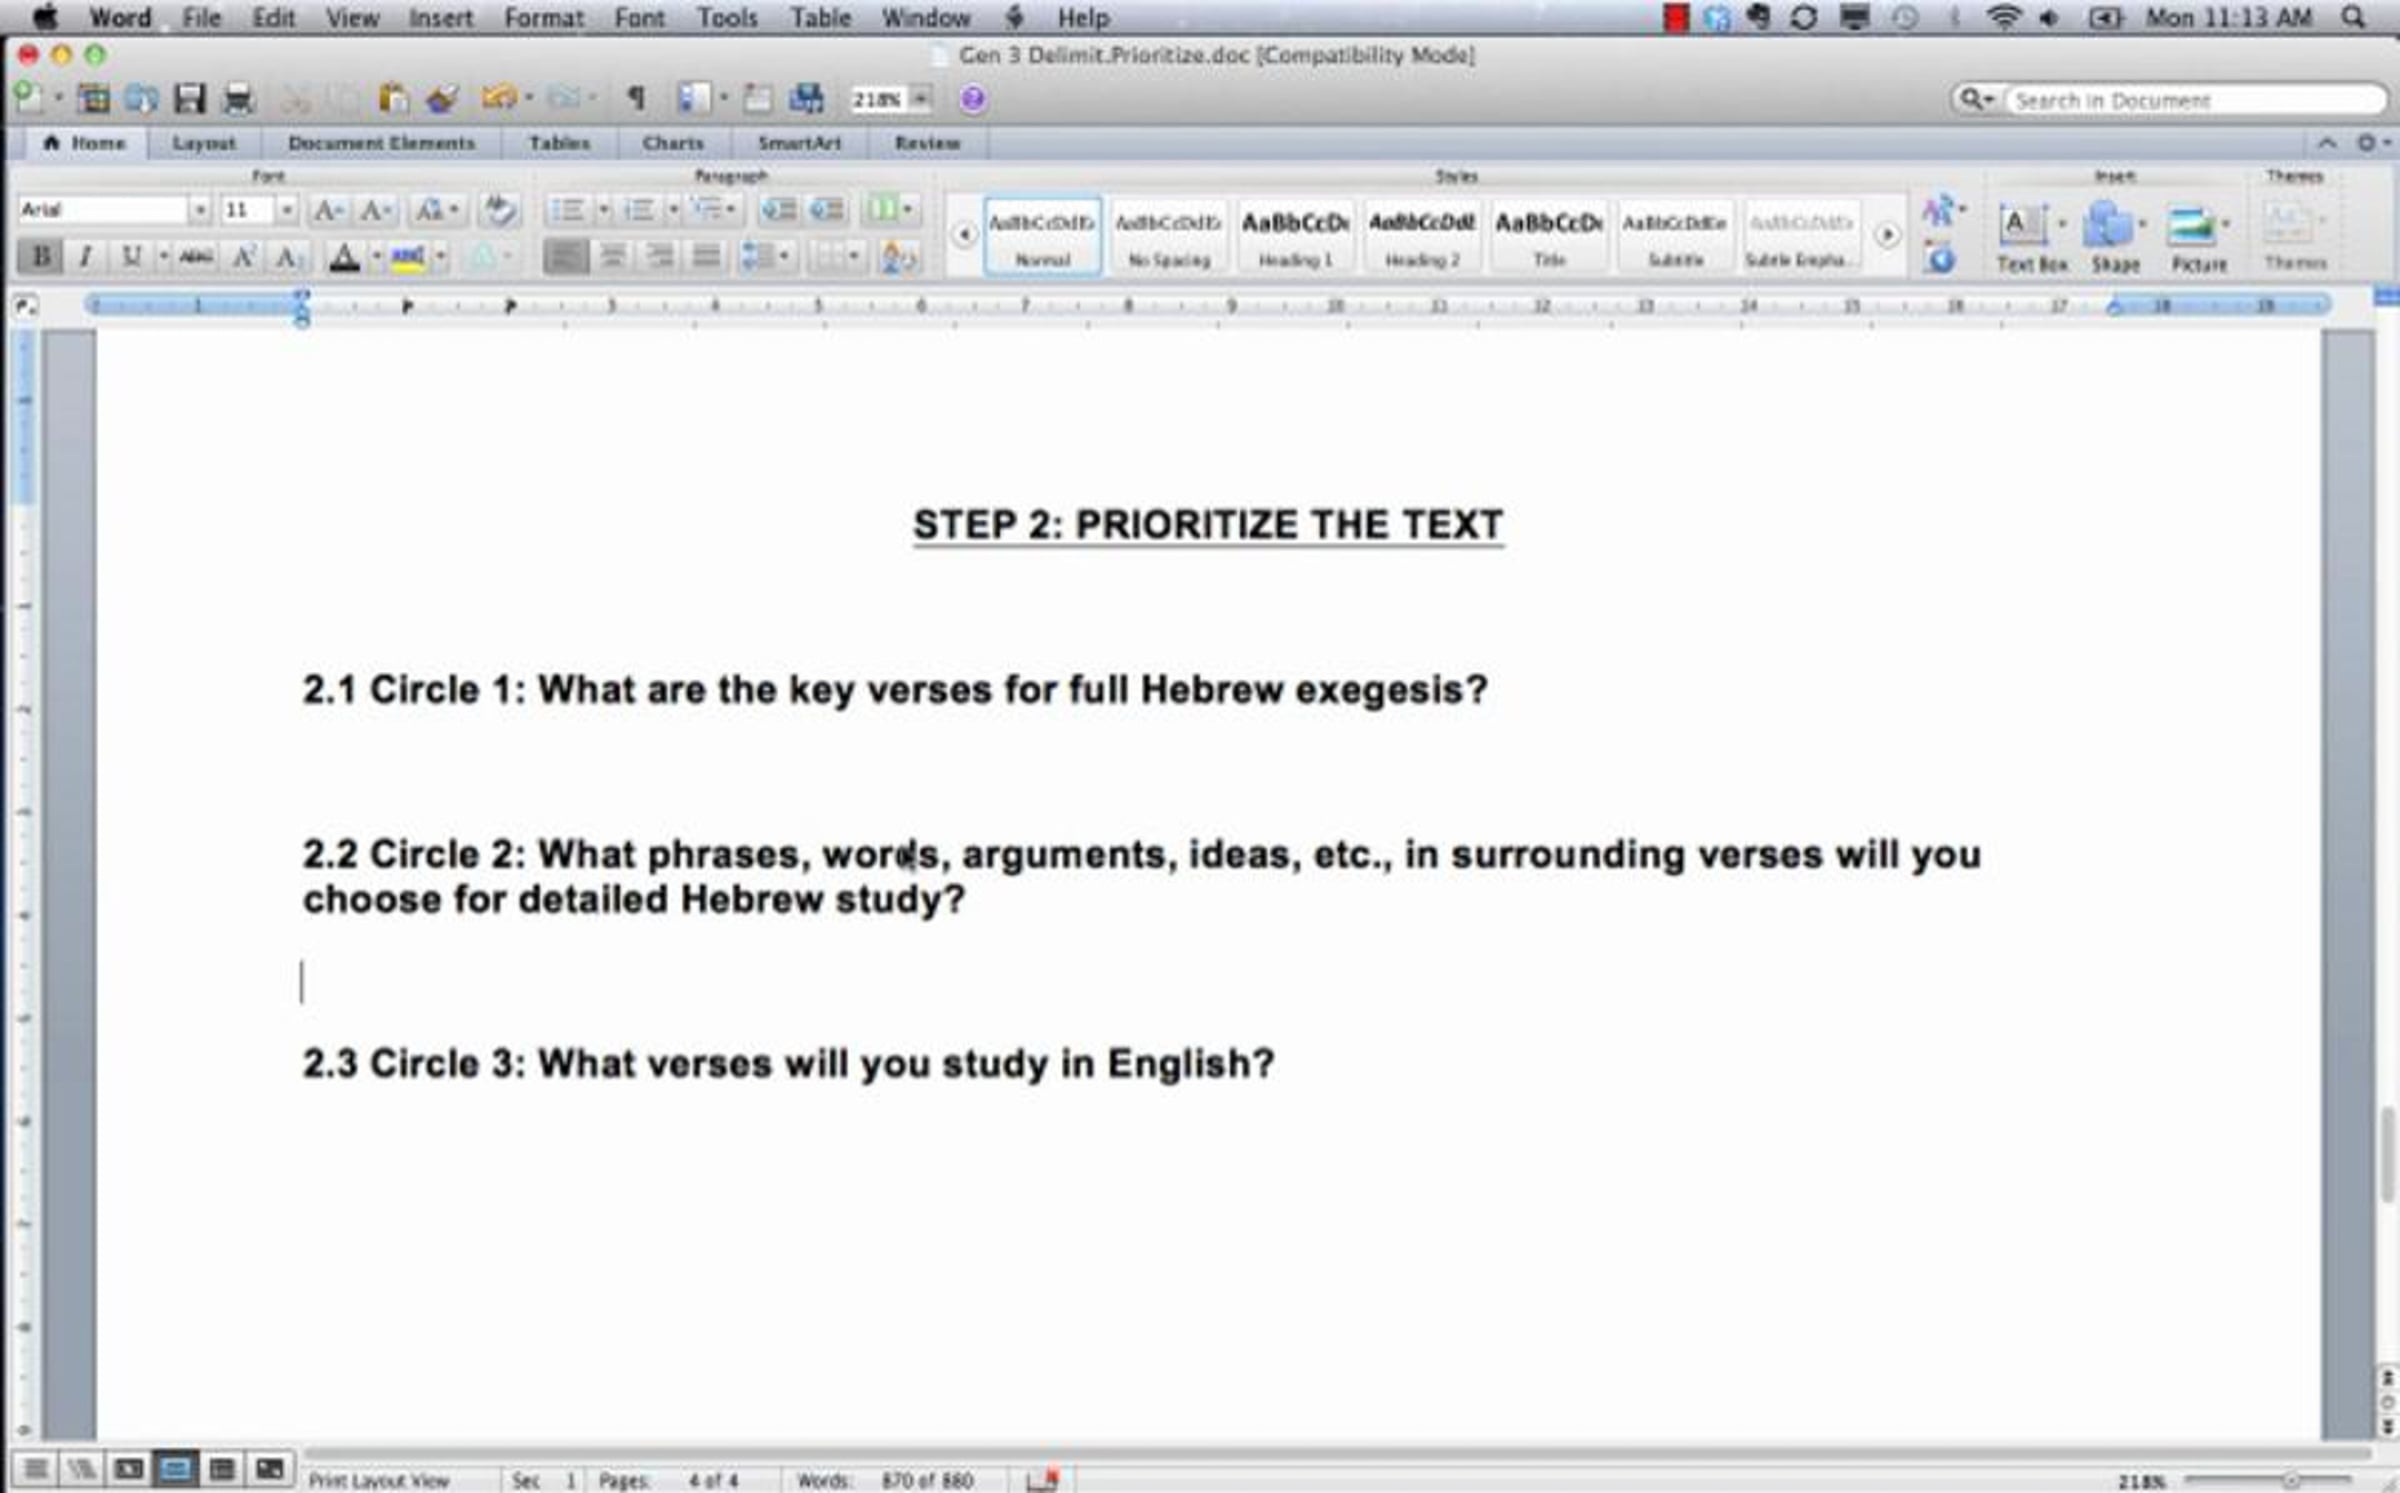Apply the Title style
Viewport: 2400px width, 1493px height.
(x=1549, y=237)
